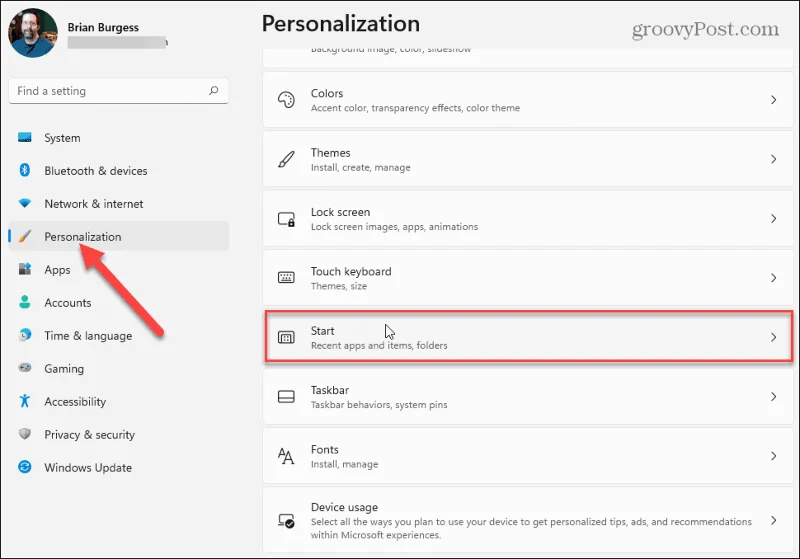The image size is (800, 559).
Task: Open Windows Update page
Action: click(118, 467)
